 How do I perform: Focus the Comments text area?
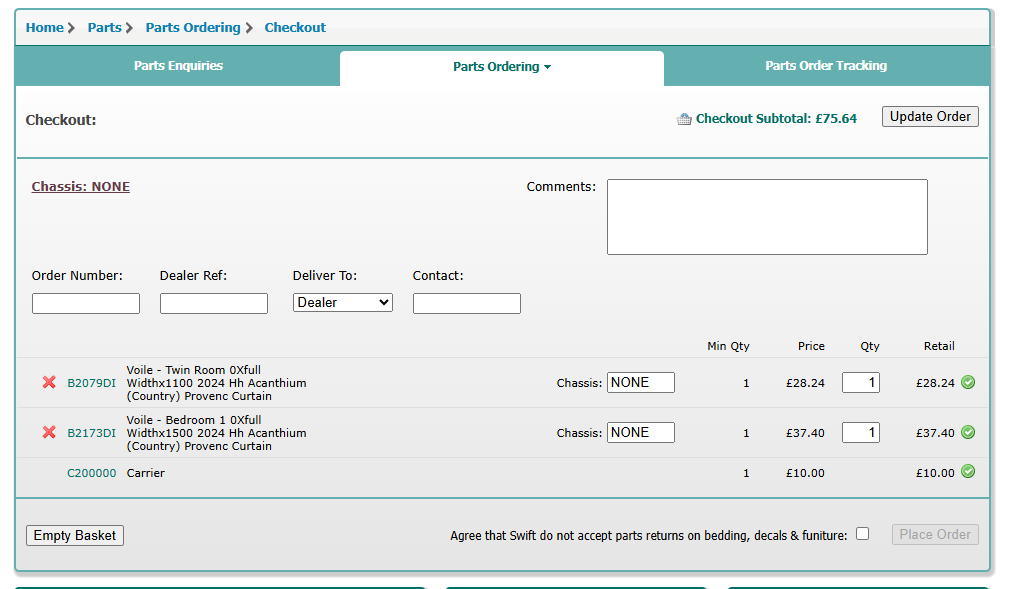click(767, 217)
